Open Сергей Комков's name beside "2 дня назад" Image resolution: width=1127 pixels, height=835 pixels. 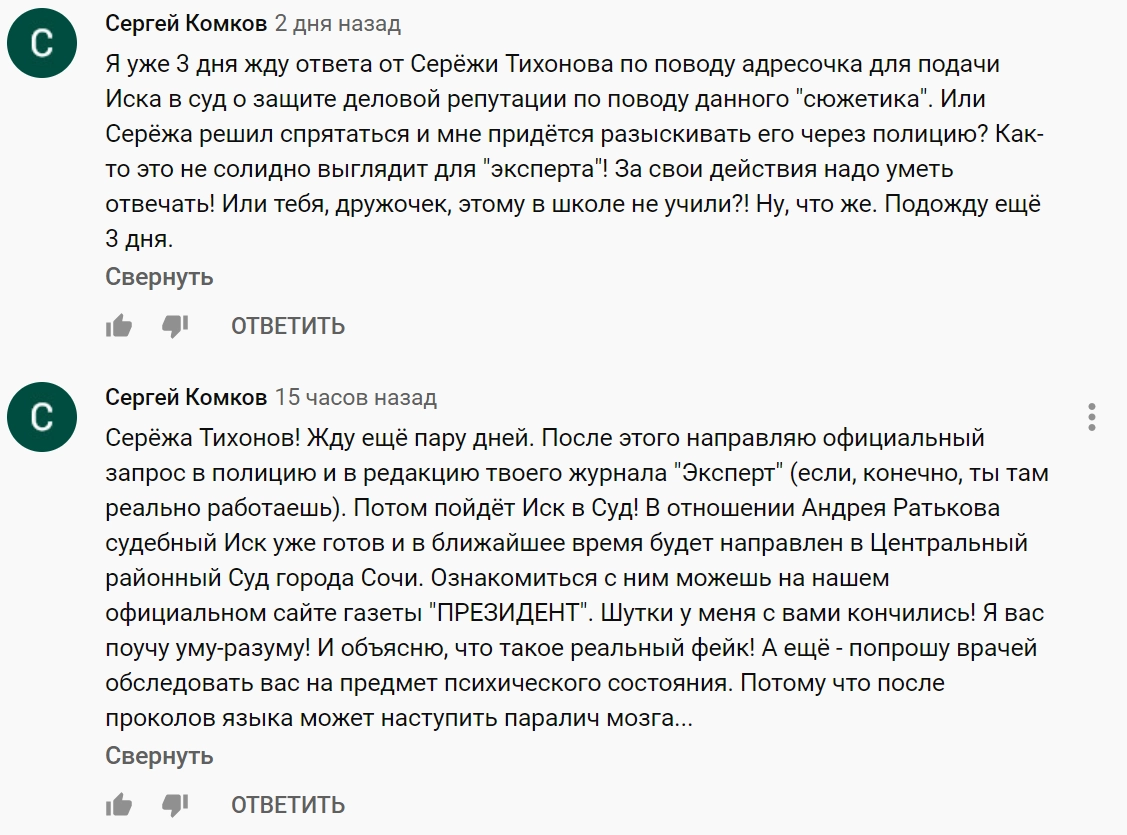186,23
